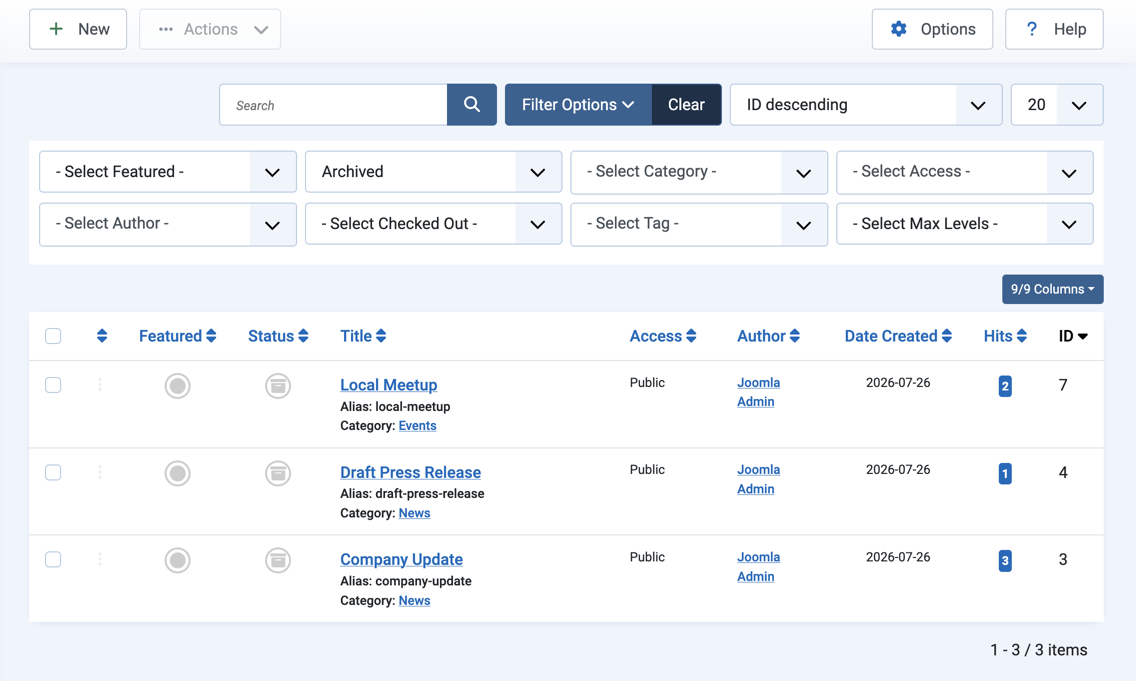Open News category link under Draft Press Release
Image resolution: width=1138 pixels, height=681 pixels.
[414, 513]
